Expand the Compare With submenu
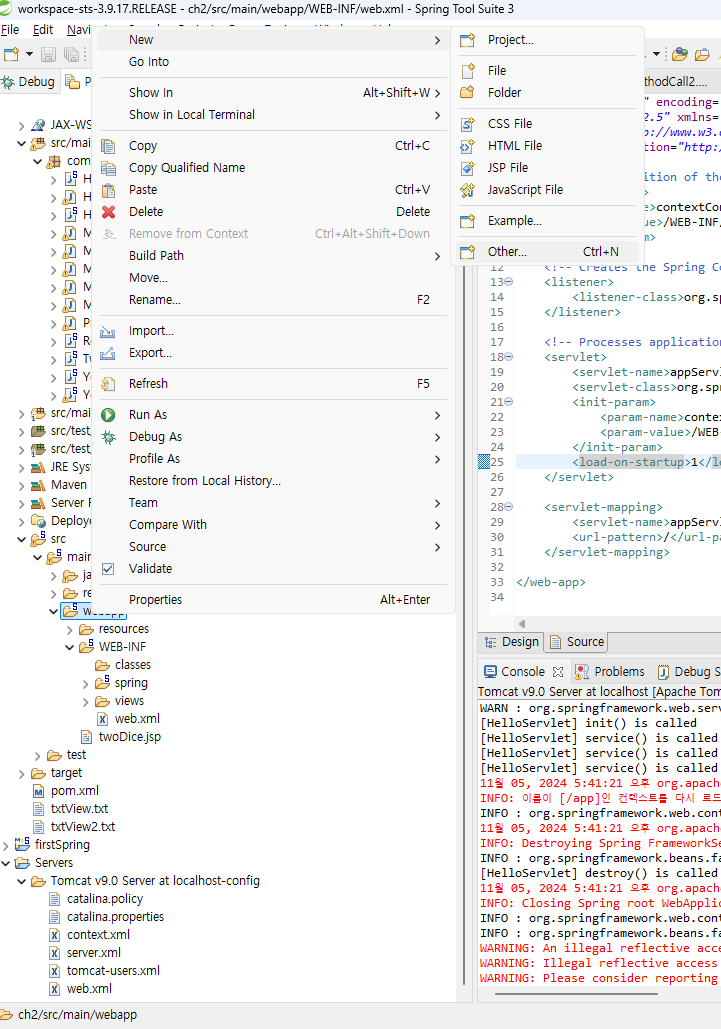Image resolution: width=721 pixels, height=1029 pixels. point(272,525)
